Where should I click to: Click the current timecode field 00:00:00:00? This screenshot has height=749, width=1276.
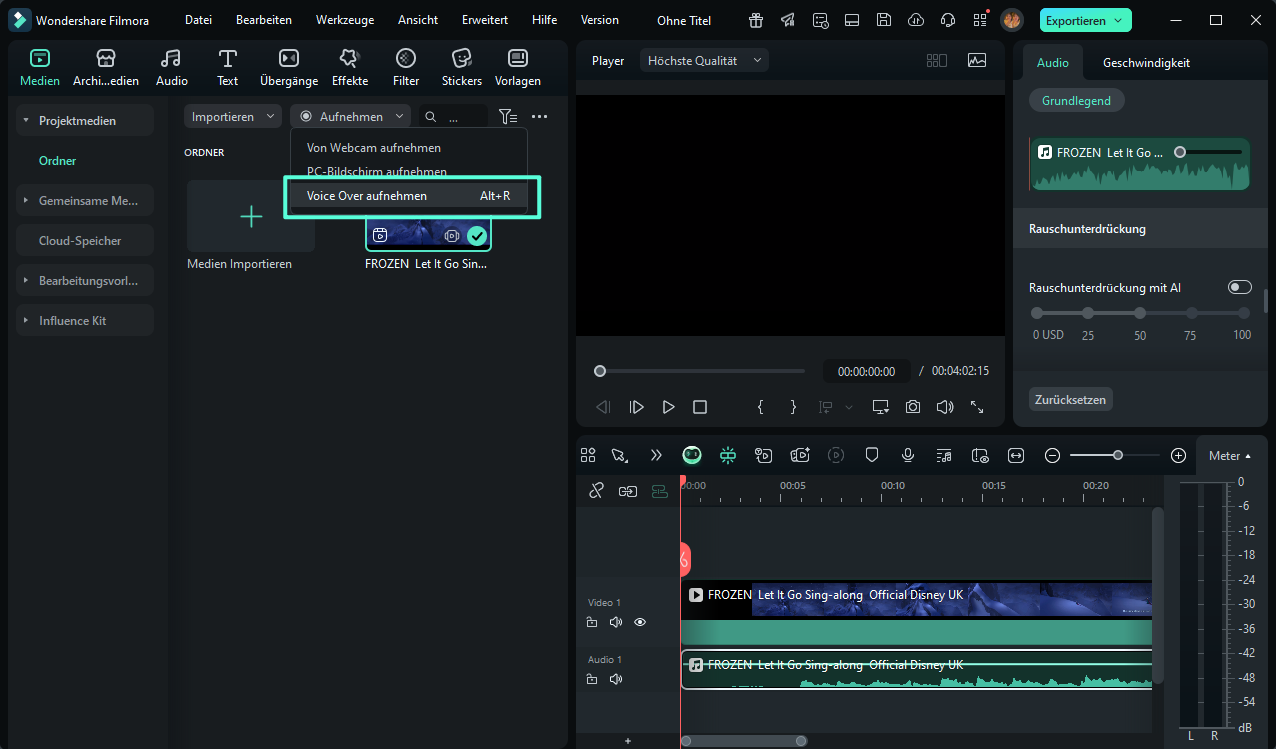pyautogui.click(x=866, y=371)
